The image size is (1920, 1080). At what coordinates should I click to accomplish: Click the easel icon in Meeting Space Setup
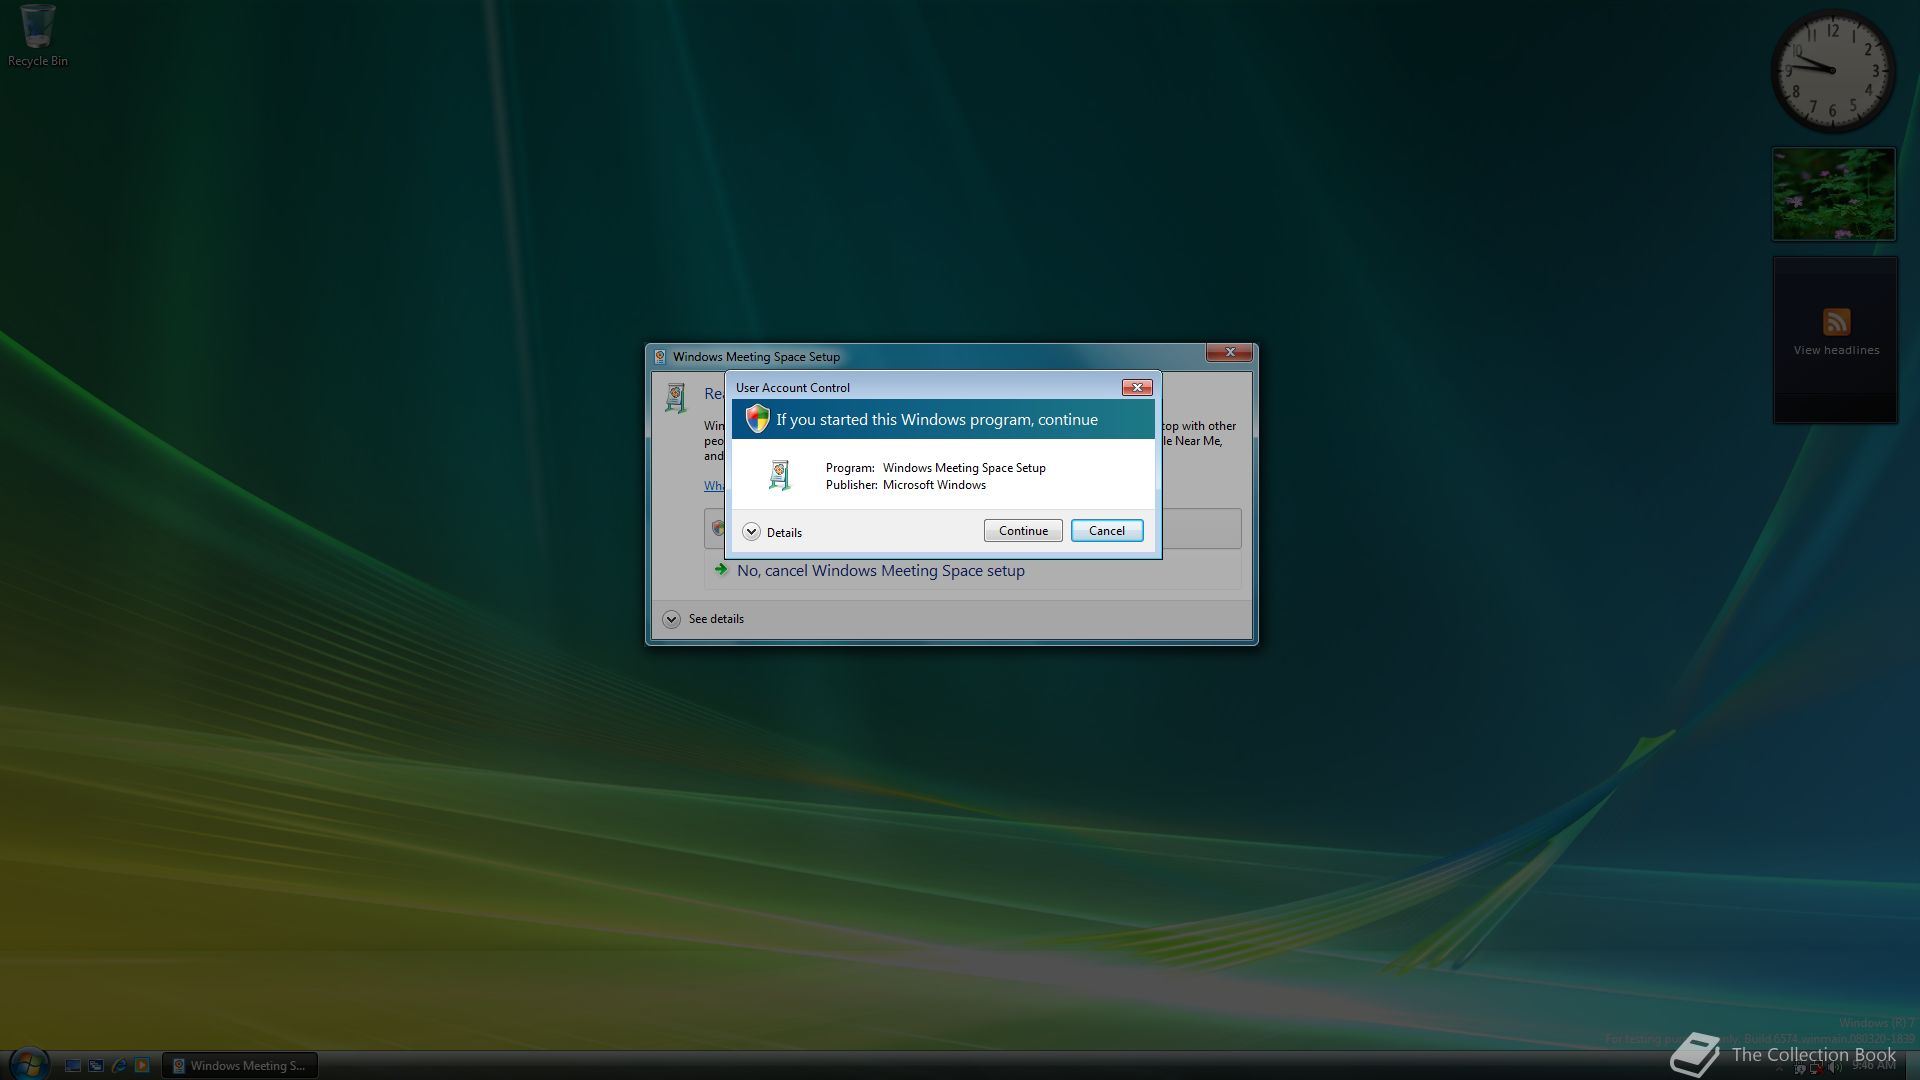[x=676, y=398]
